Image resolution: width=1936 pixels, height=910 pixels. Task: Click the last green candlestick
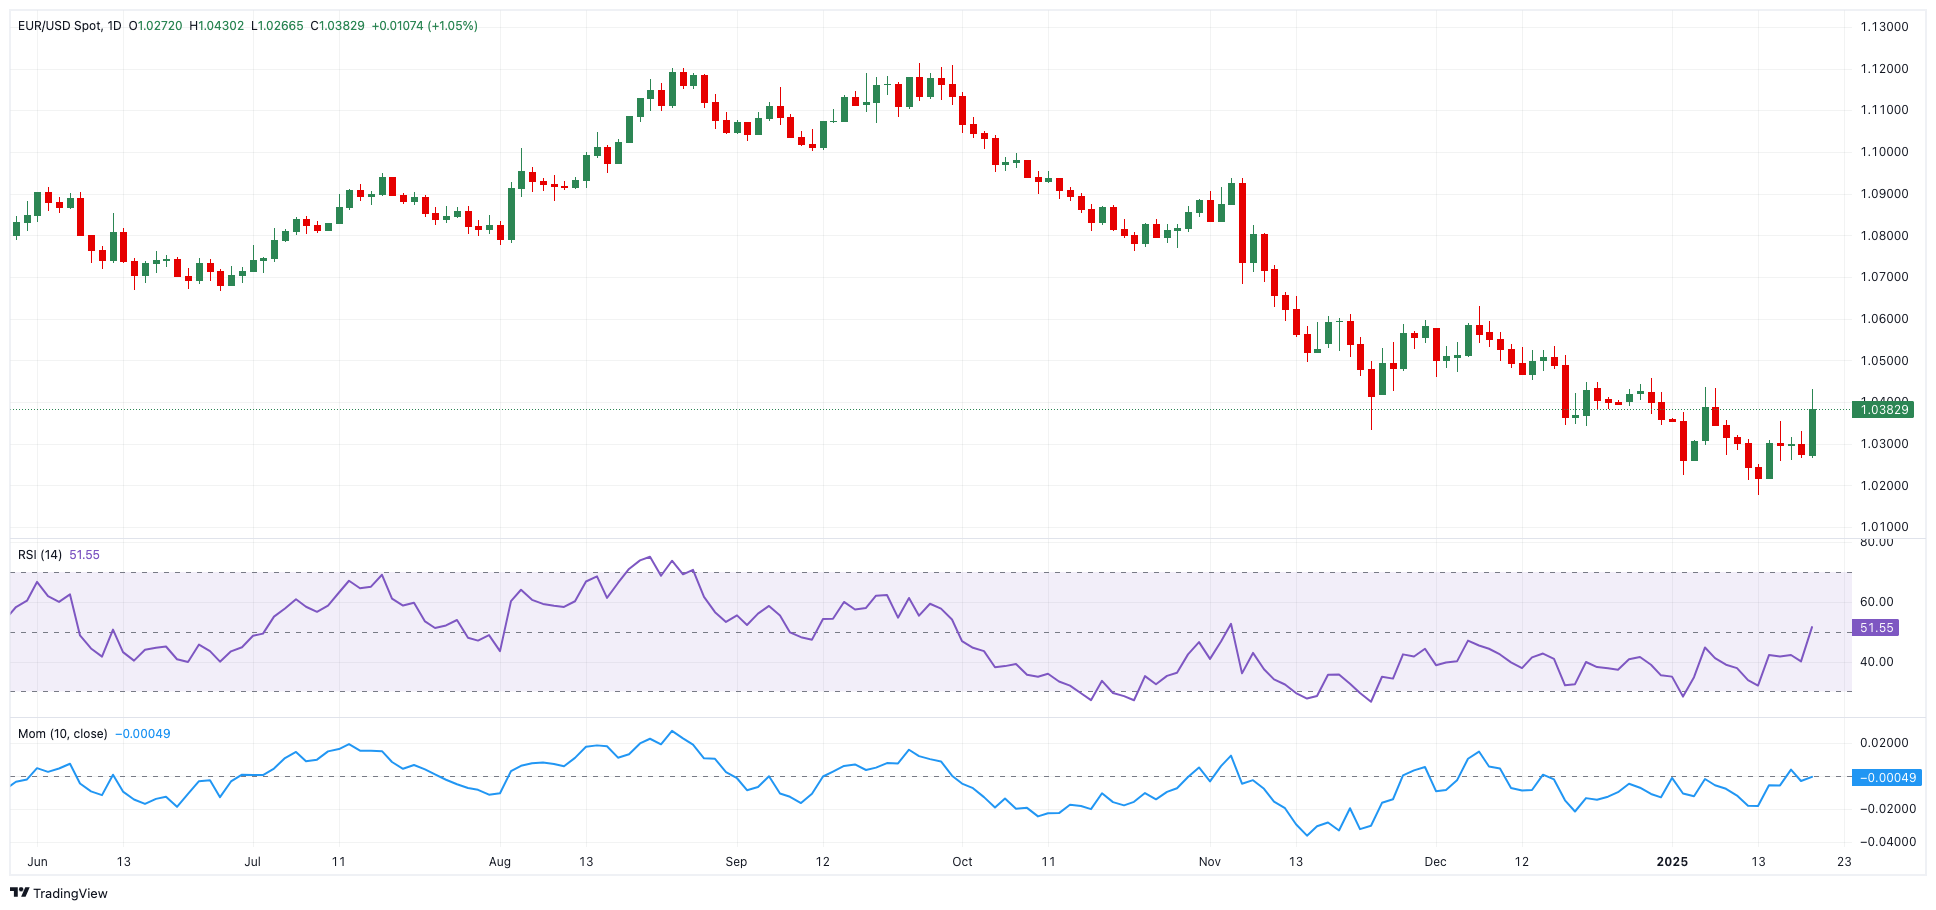pos(1812,432)
